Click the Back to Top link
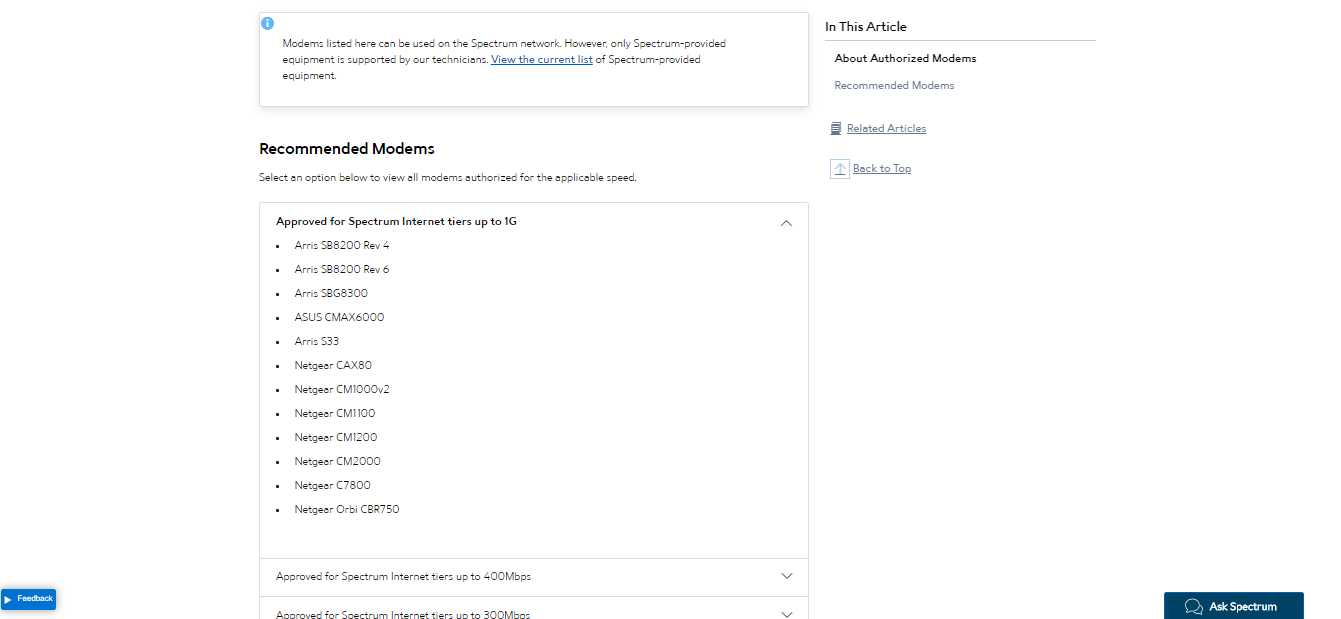Viewport: 1341px width, 619px height. coord(882,168)
